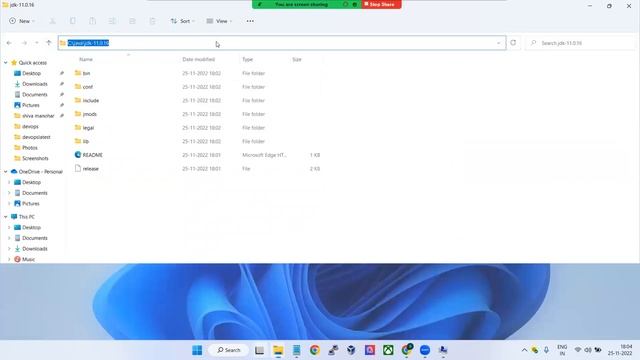
Task: Open the Xbox app from taskbar
Action: (x=388, y=350)
